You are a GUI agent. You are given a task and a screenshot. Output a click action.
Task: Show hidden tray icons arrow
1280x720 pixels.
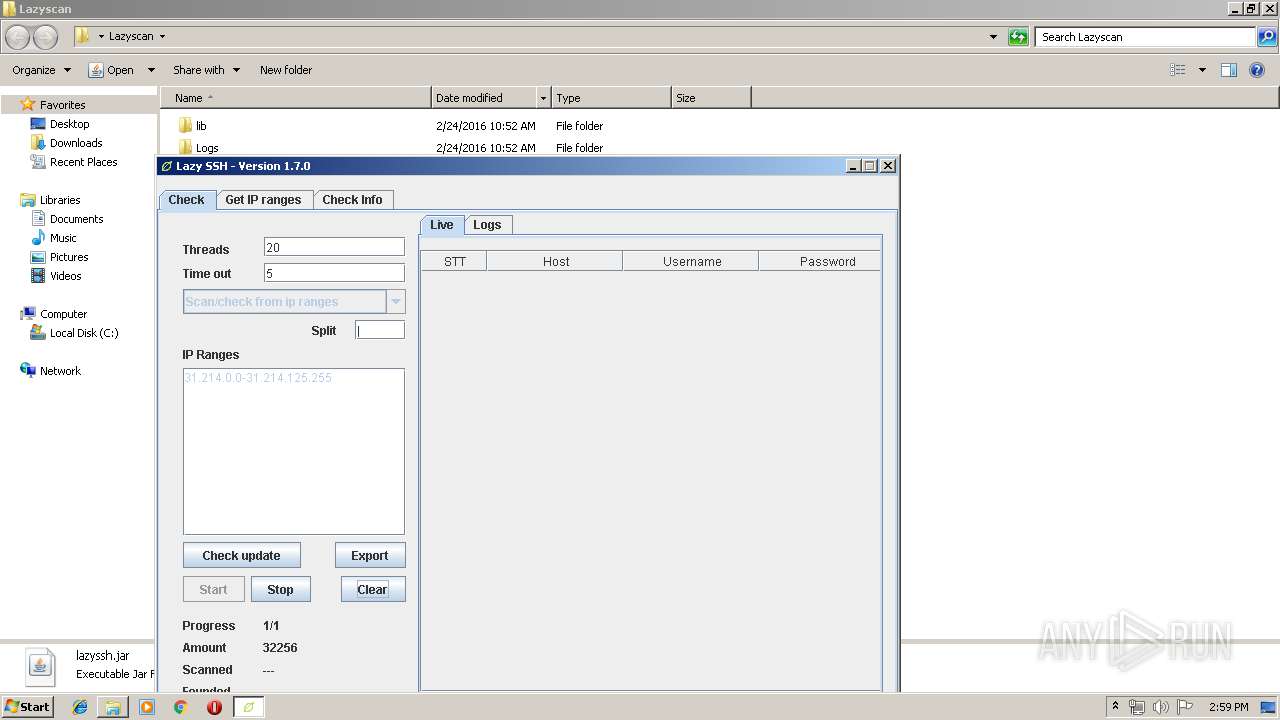1116,707
